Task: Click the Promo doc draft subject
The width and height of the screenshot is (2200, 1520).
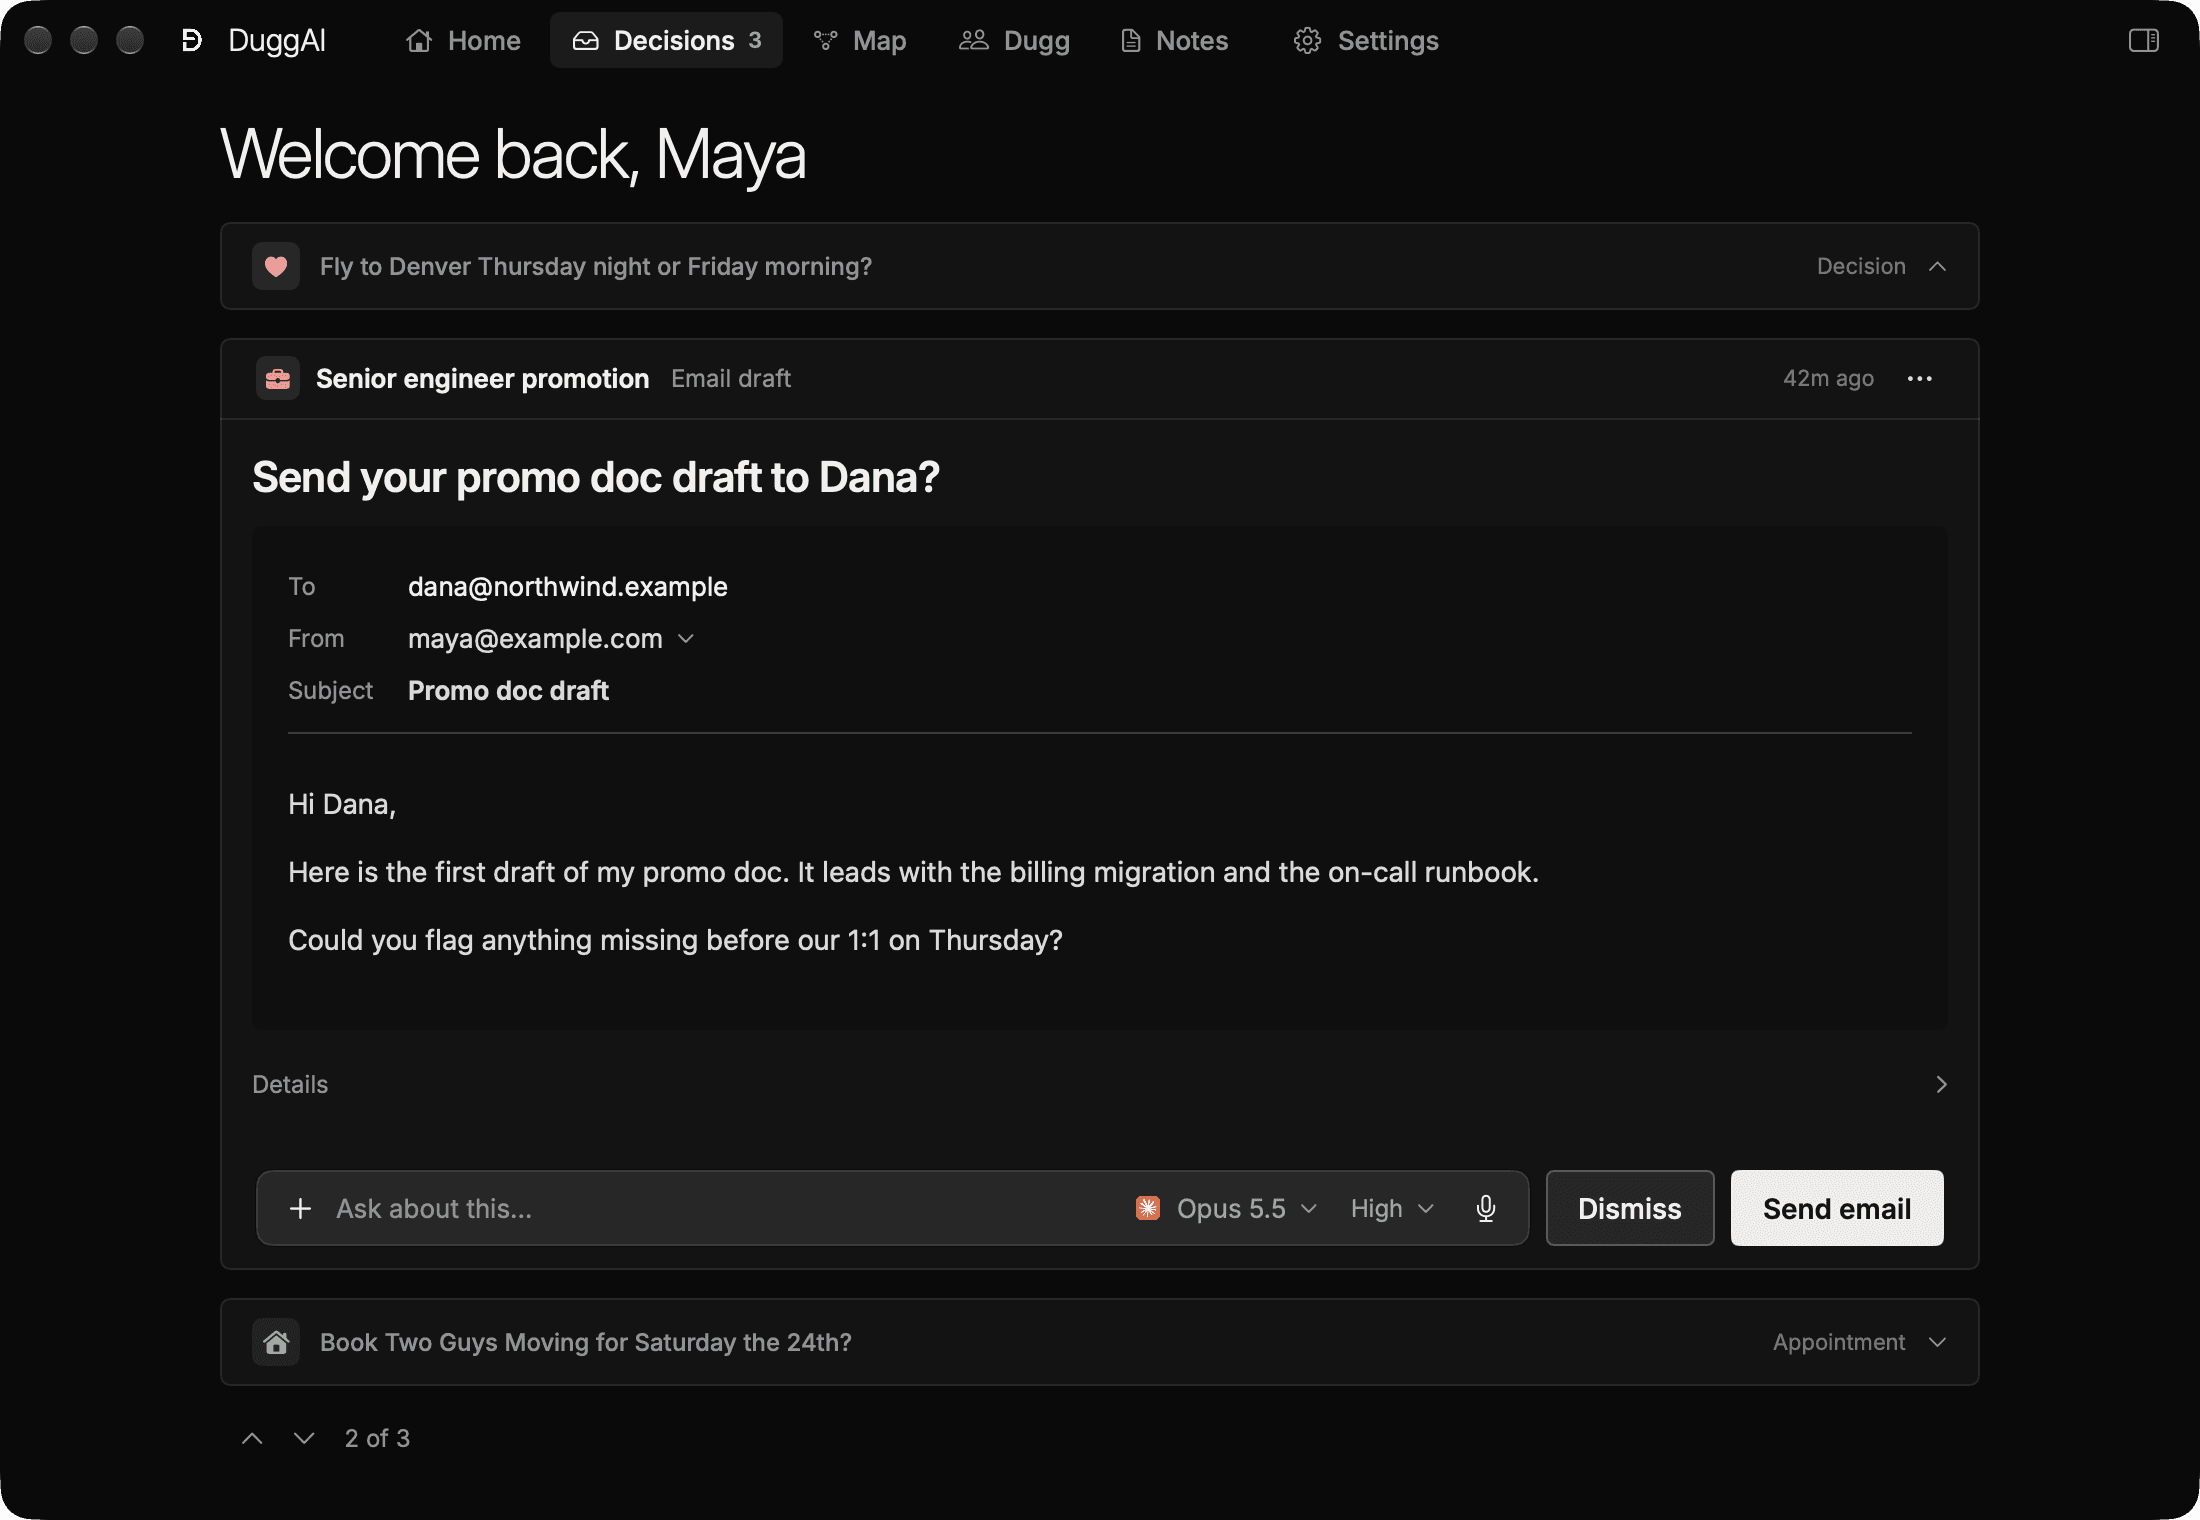Action: (x=508, y=690)
